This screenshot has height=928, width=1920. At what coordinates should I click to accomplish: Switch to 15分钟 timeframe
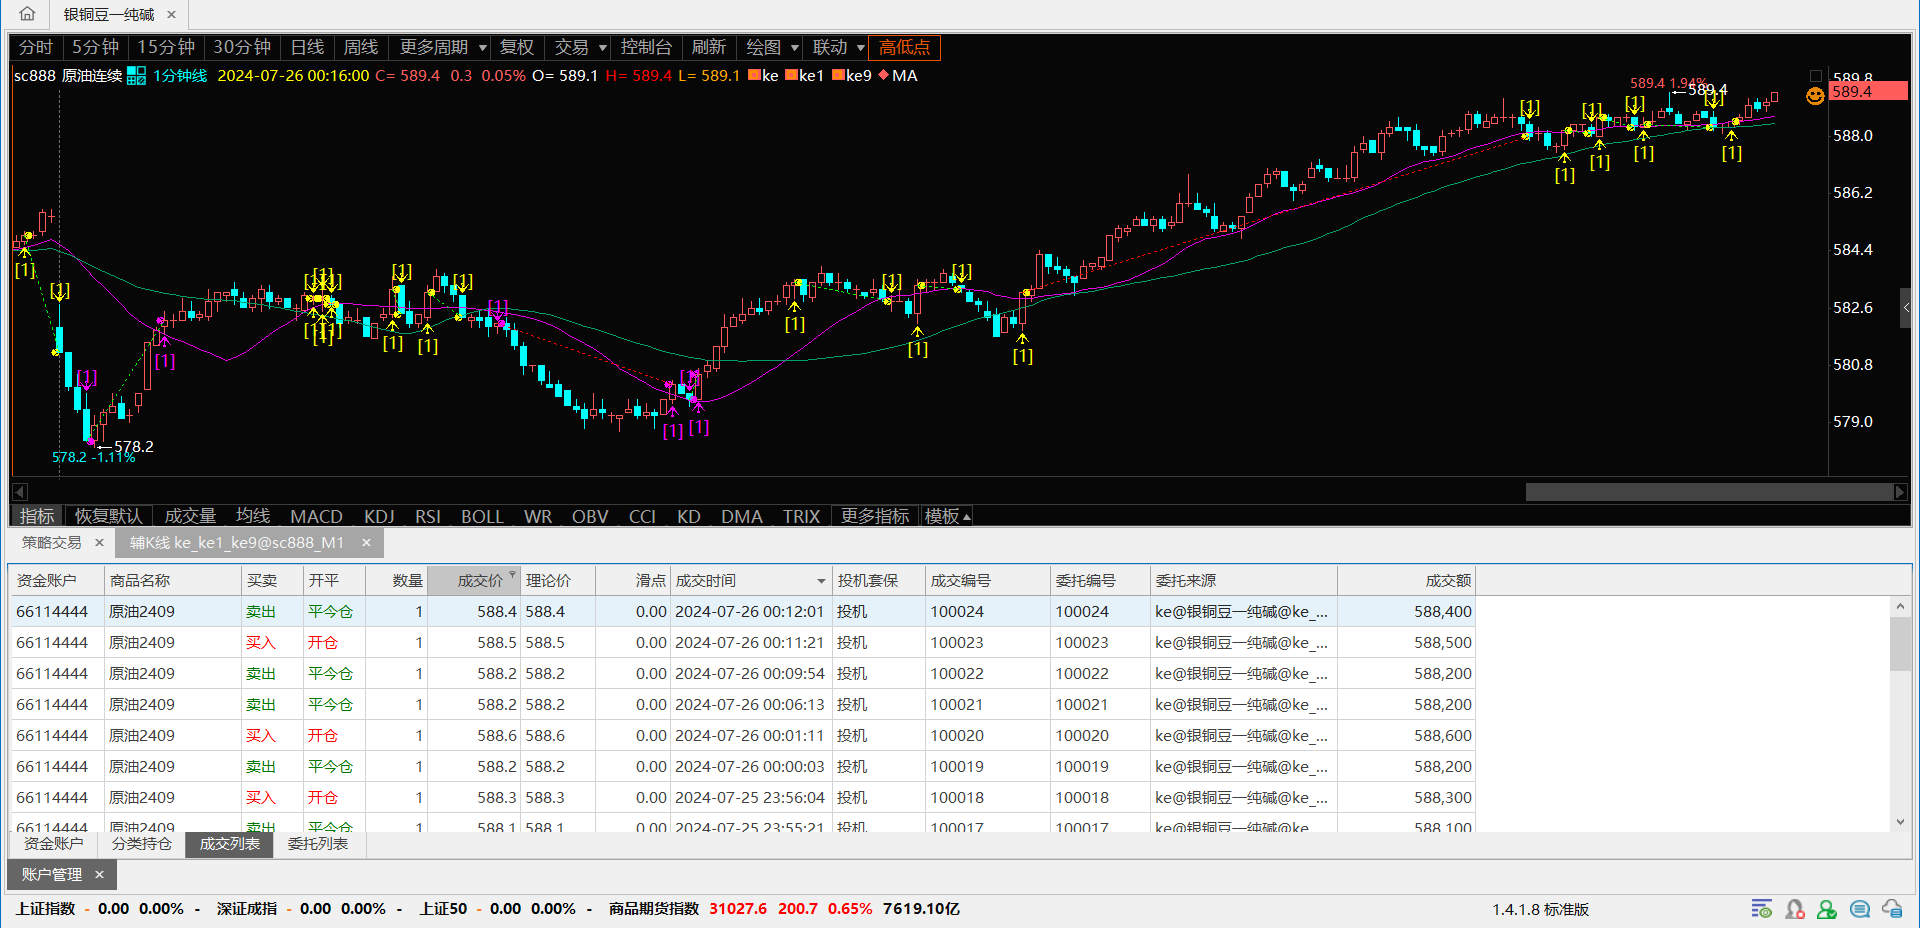166,47
